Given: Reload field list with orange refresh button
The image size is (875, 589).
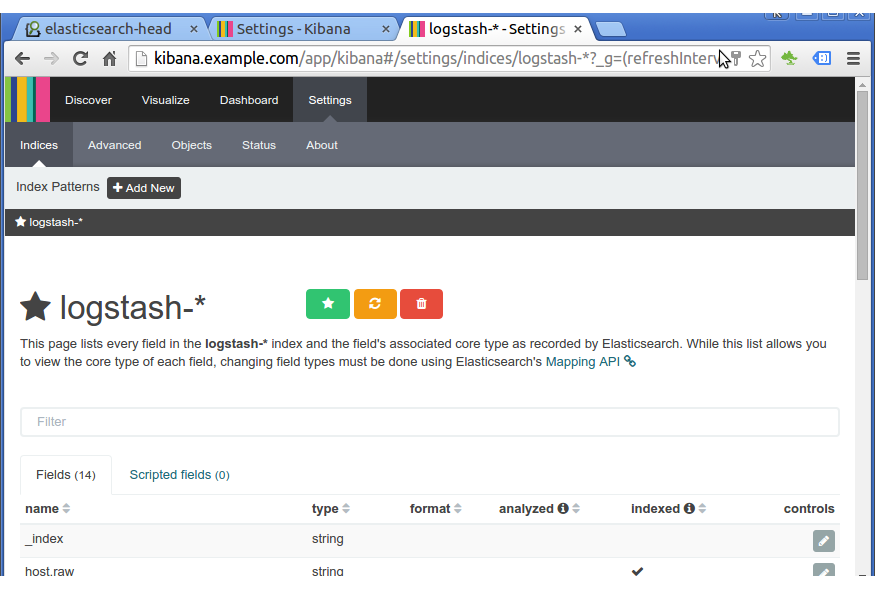Looking at the screenshot, I should click(375, 304).
